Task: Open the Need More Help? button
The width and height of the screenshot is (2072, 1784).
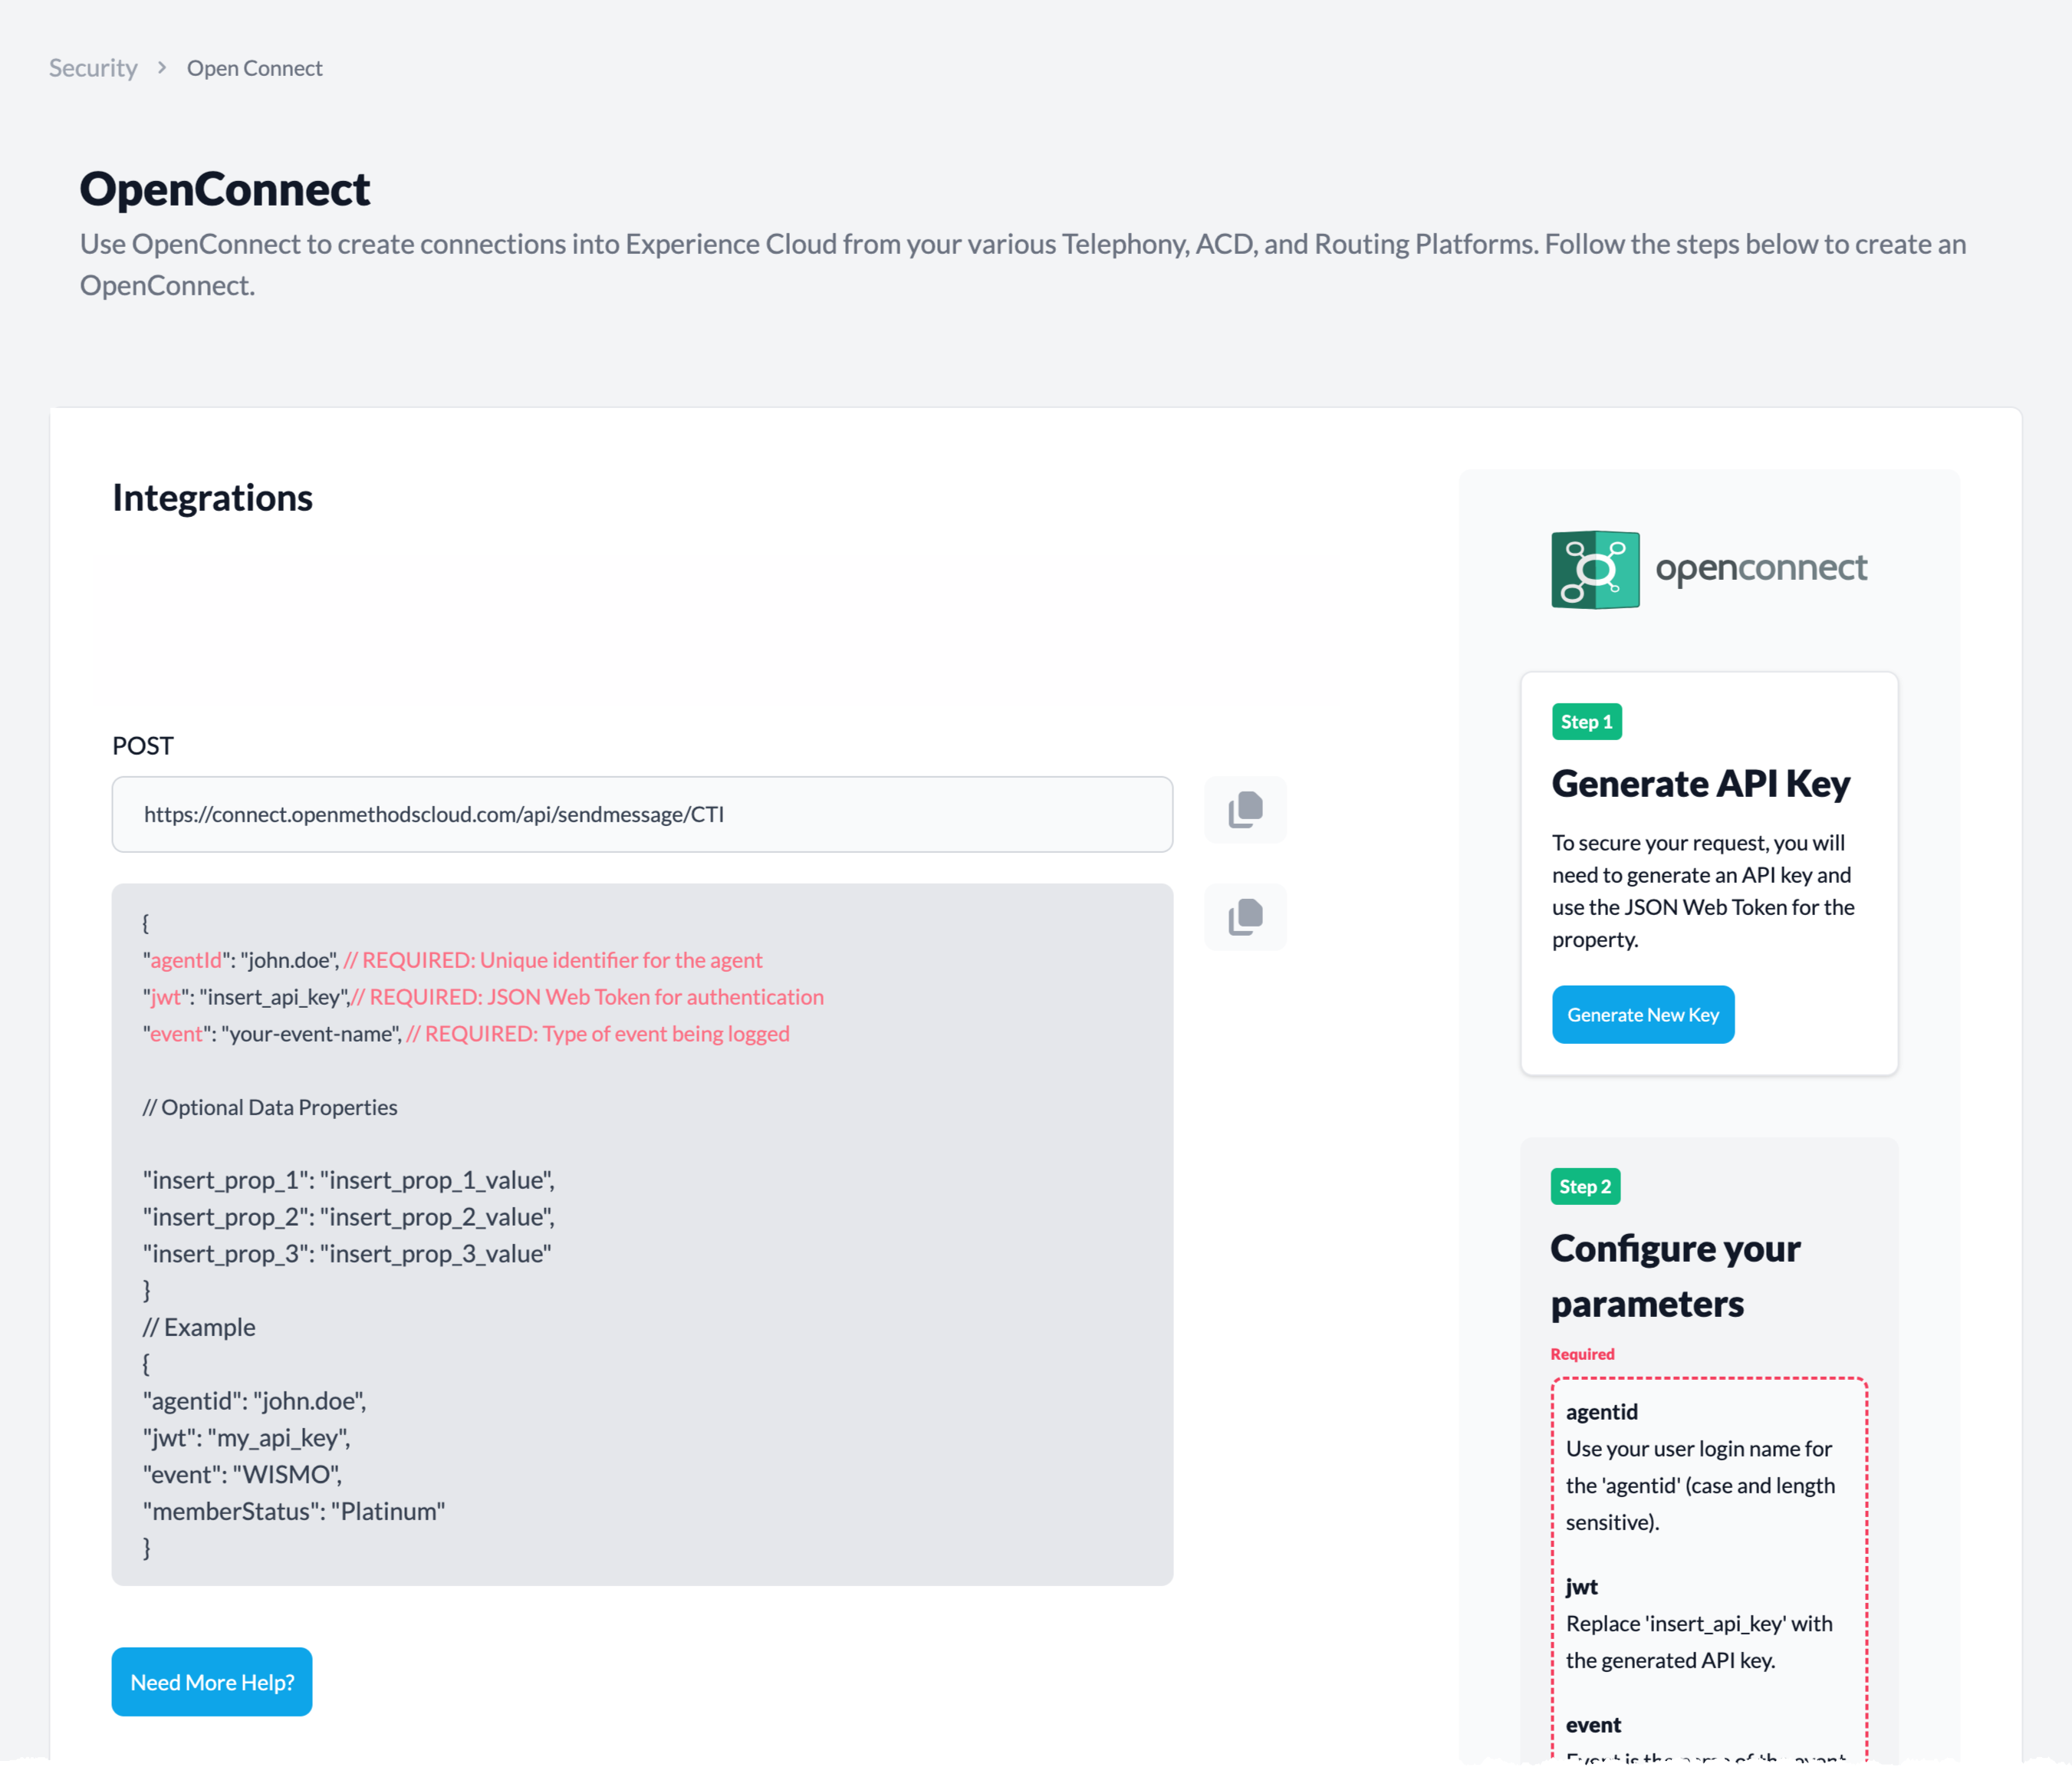Action: click(x=211, y=1682)
